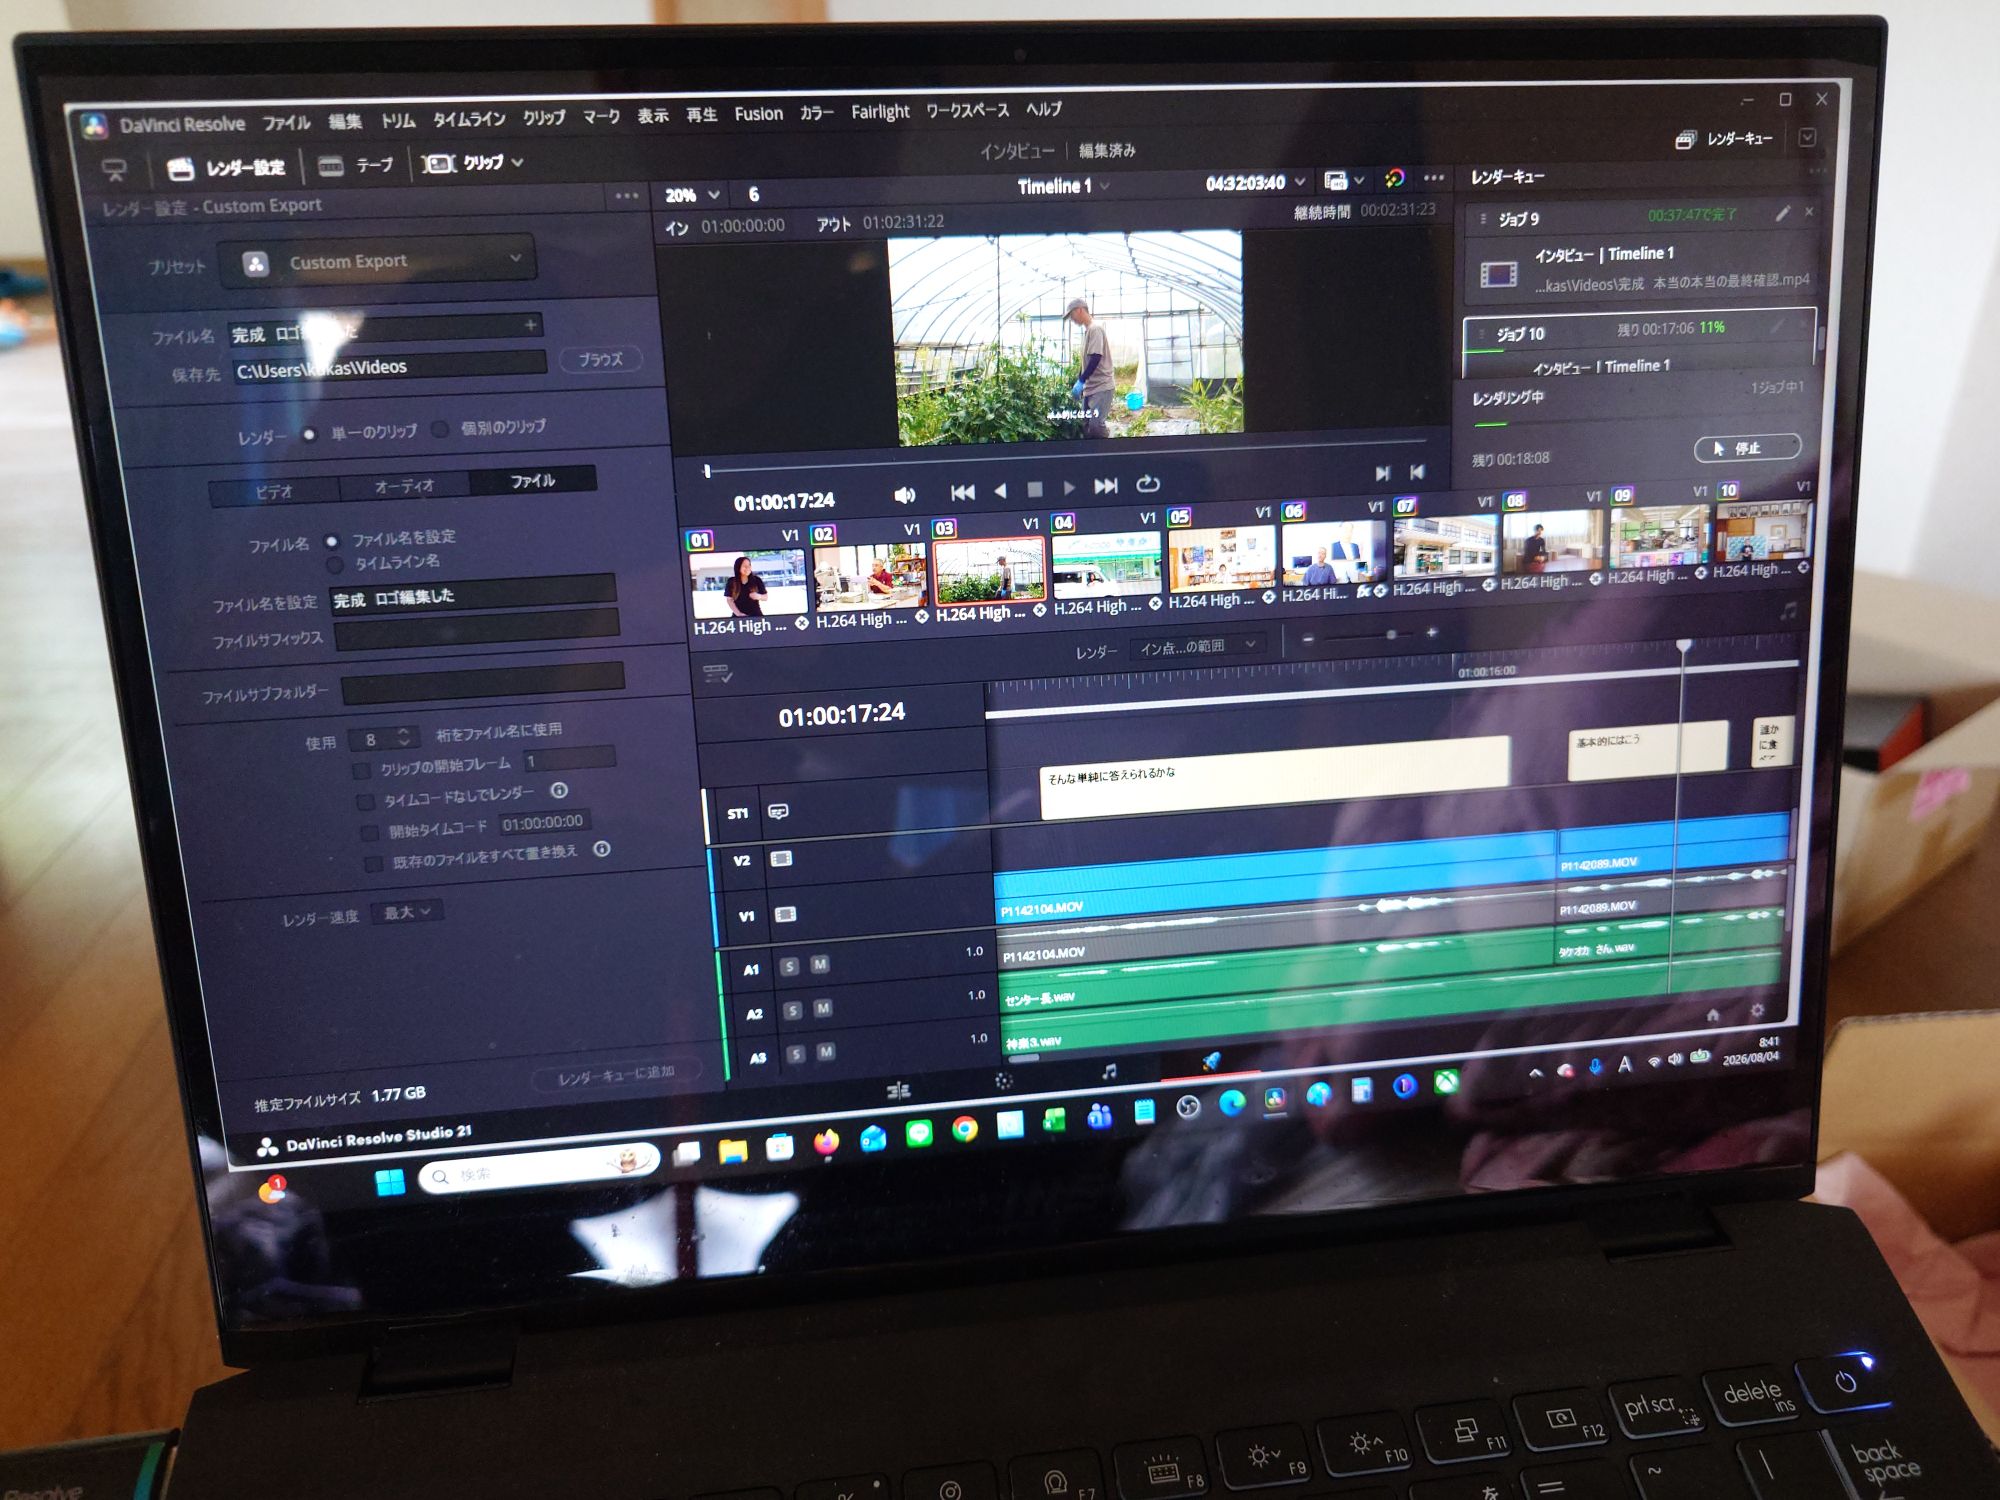Click the mark out-point icon in the viewer
The height and width of the screenshot is (1500, 2000).
1417,472
